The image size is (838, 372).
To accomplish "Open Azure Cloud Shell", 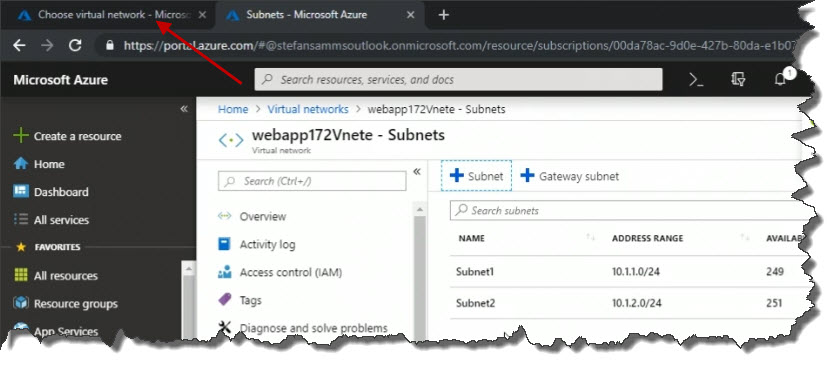I will coord(696,80).
